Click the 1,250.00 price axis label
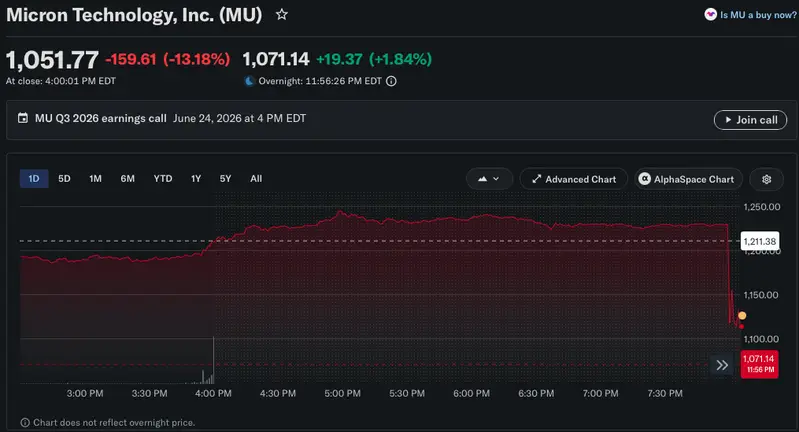This screenshot has width=799, height=432. pyautogui.click(x=761, y=207)
